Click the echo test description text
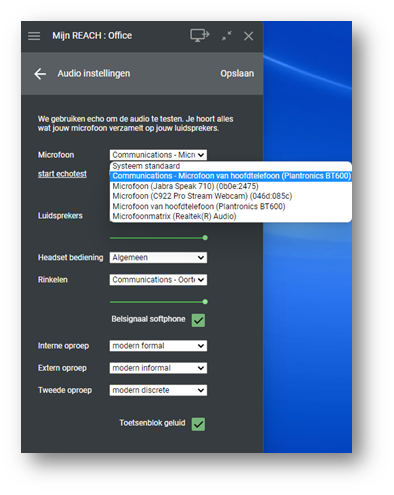This screenshot has width=394, height=495. [135, 124]
